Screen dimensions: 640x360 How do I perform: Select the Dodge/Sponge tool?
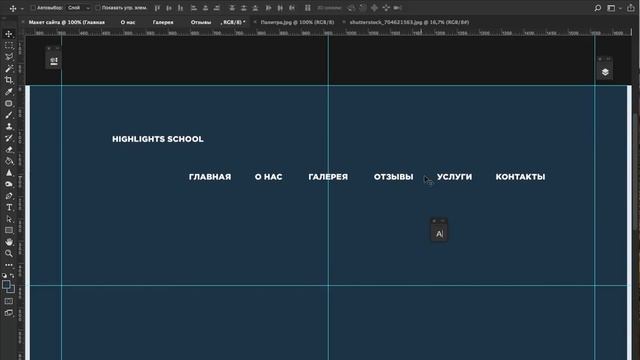pyautogui.click(x=9, y=184)
